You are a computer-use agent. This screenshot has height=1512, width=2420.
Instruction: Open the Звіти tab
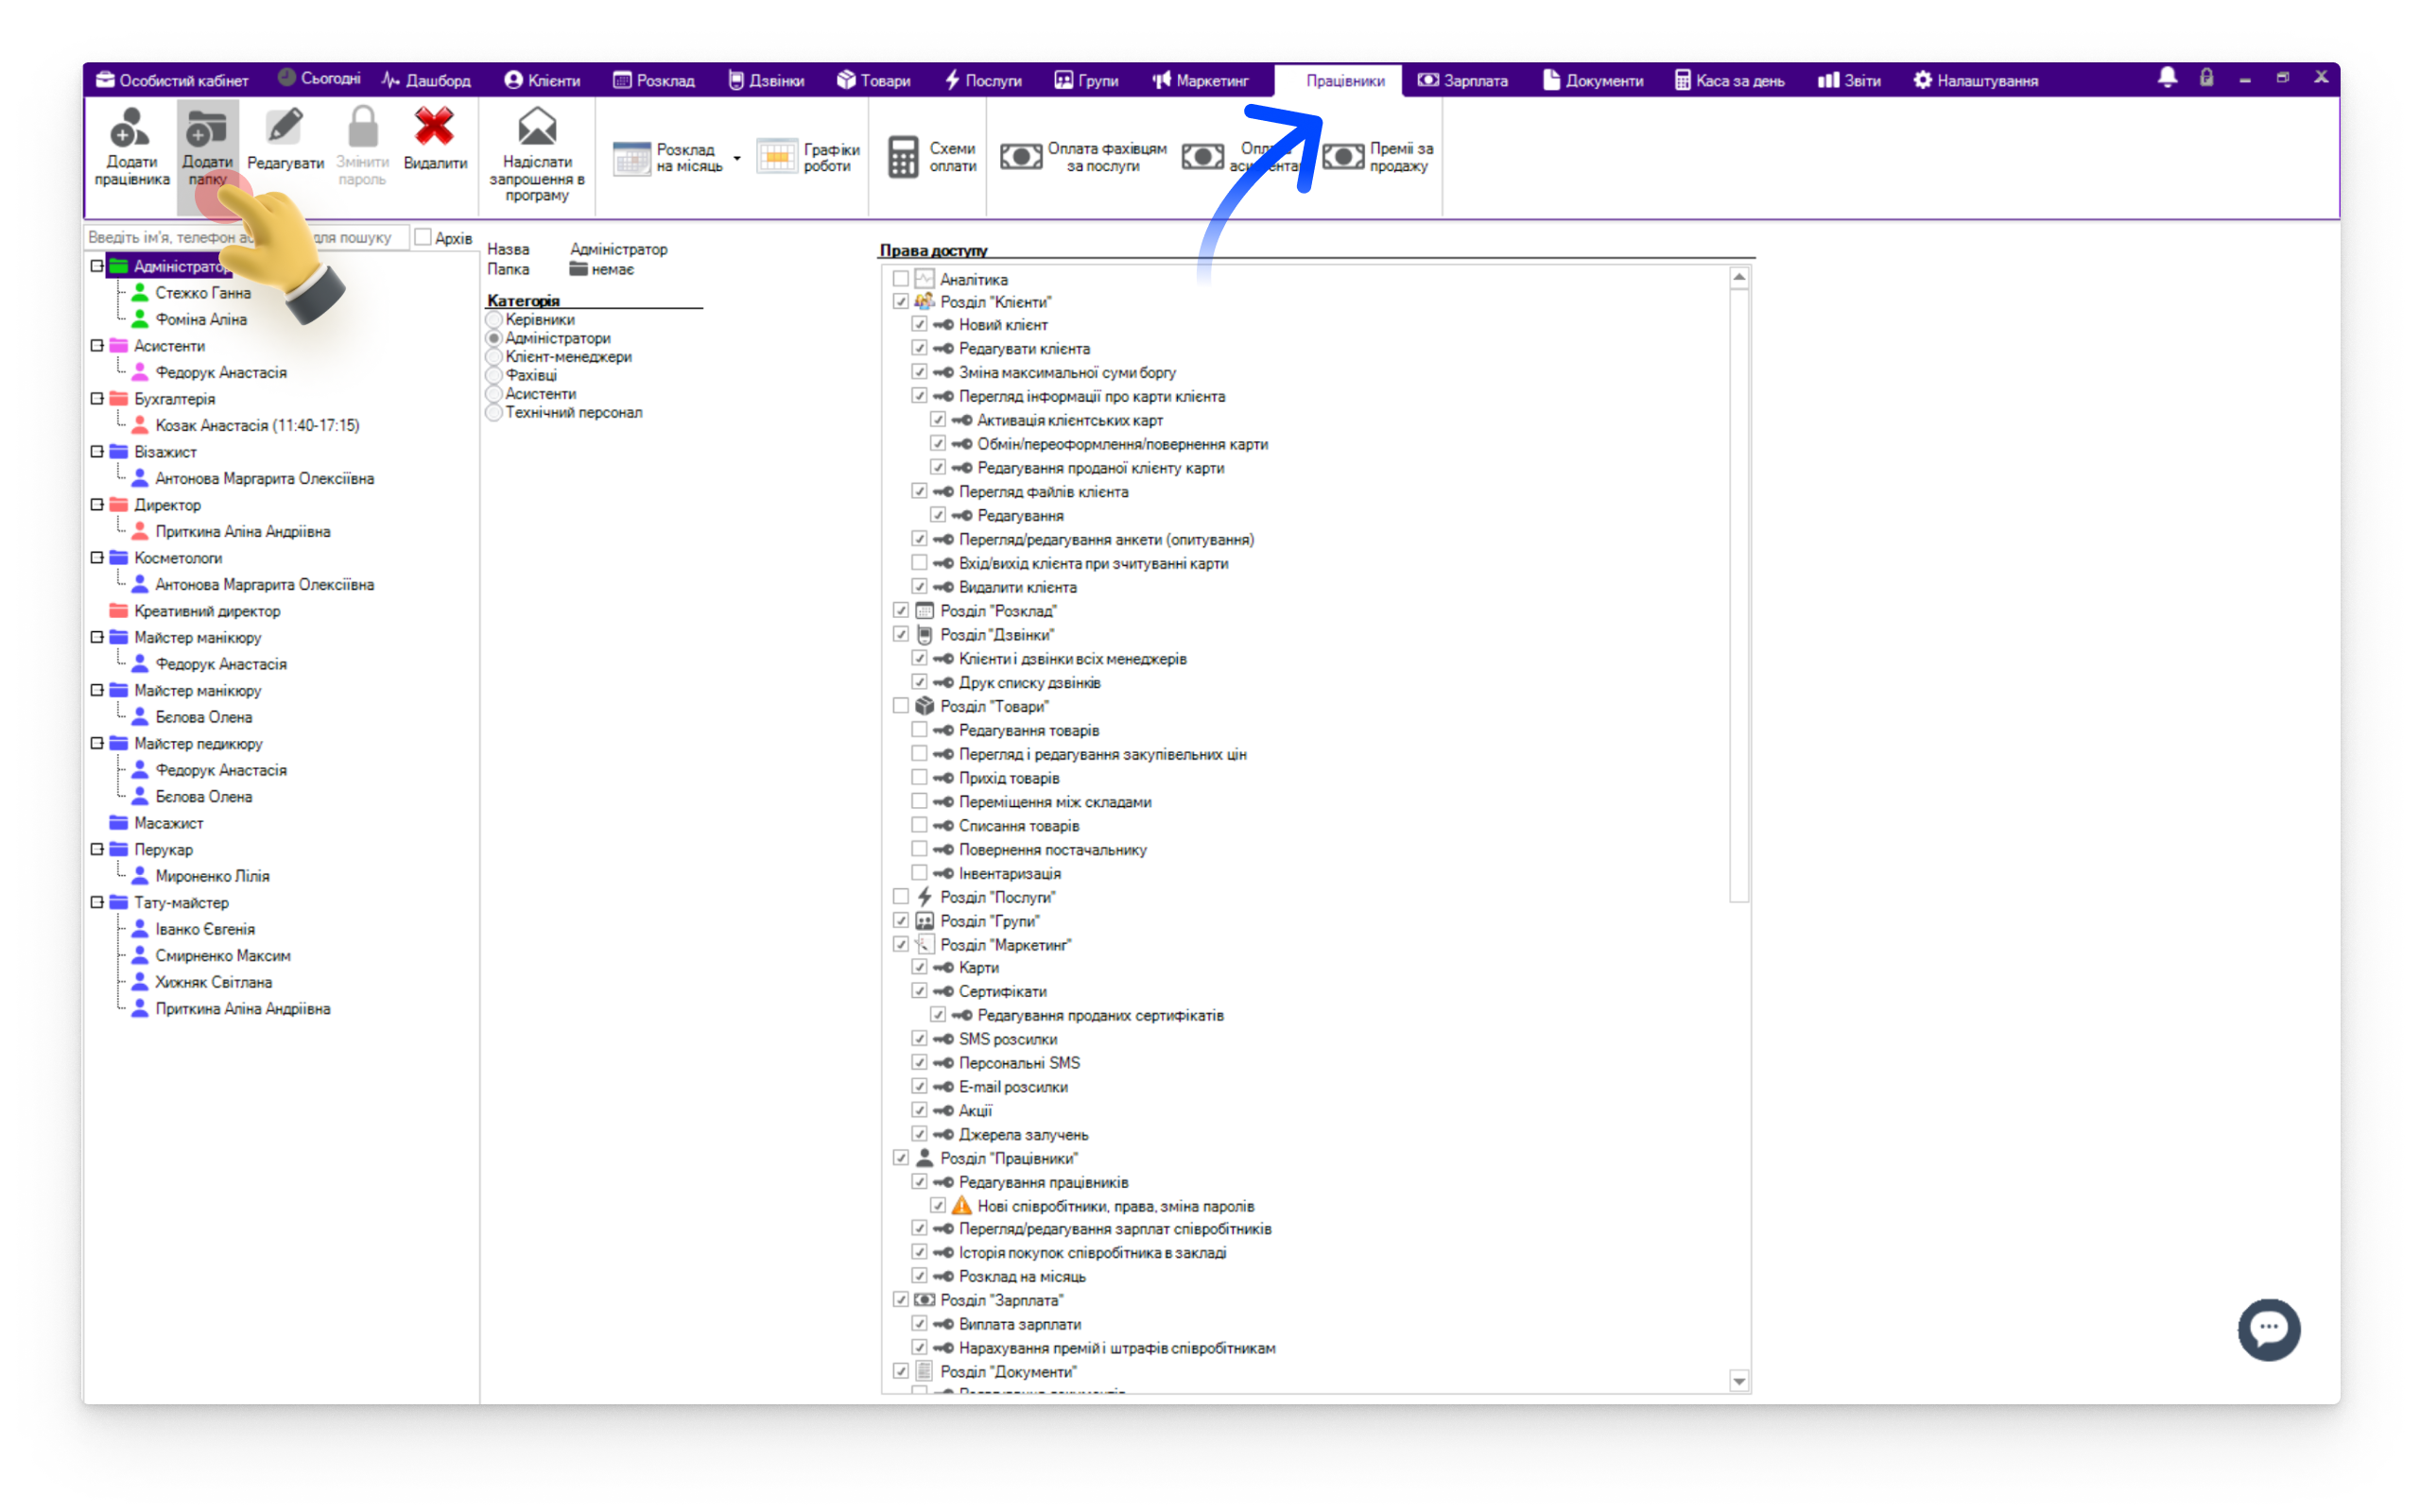(1849, 80)
